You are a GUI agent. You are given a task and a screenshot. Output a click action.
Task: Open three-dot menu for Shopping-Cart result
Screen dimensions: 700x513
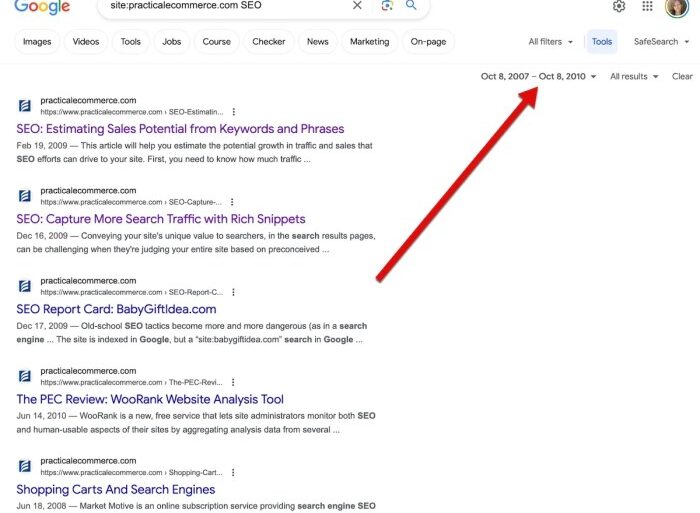[233, 472]
